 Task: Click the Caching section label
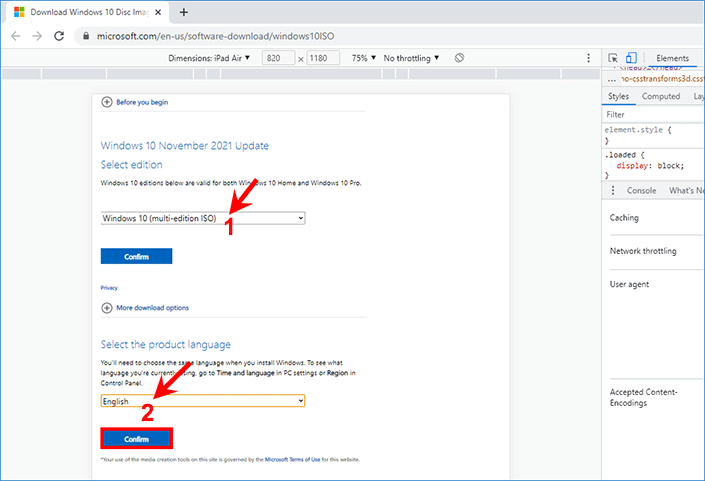click(624, 218)
